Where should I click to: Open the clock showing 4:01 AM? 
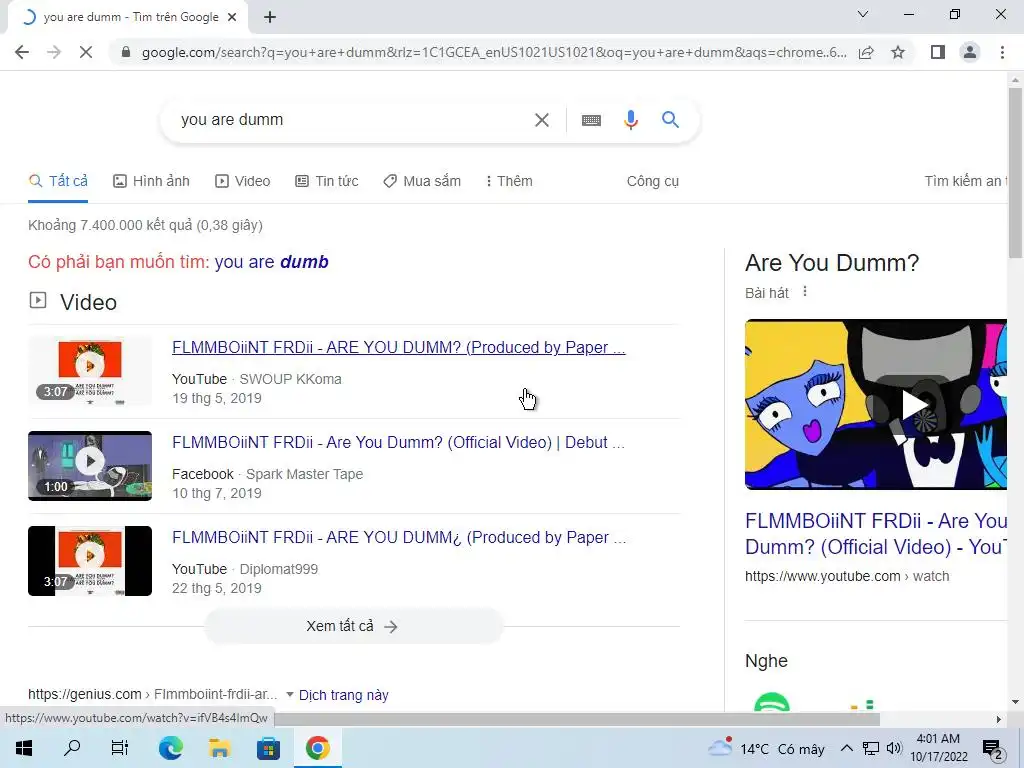tap(938, 748)
